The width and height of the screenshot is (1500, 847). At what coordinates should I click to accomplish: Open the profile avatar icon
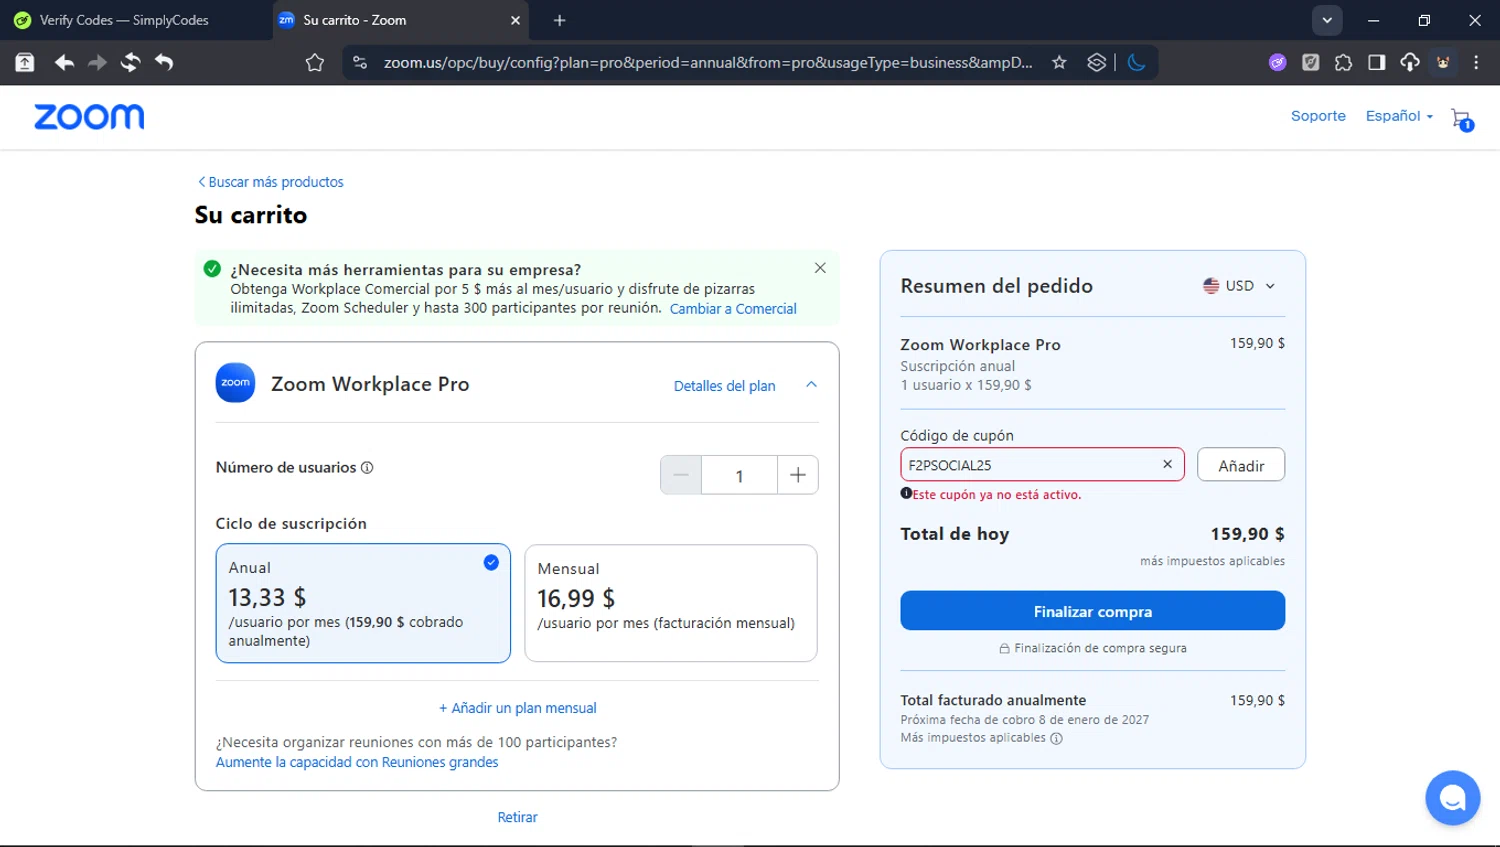(1443, 62)
